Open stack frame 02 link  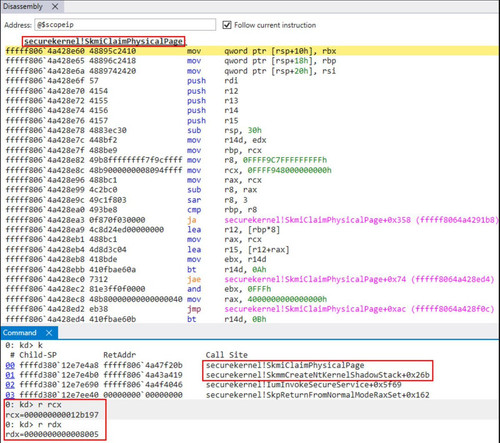click(x=10, y=385)
